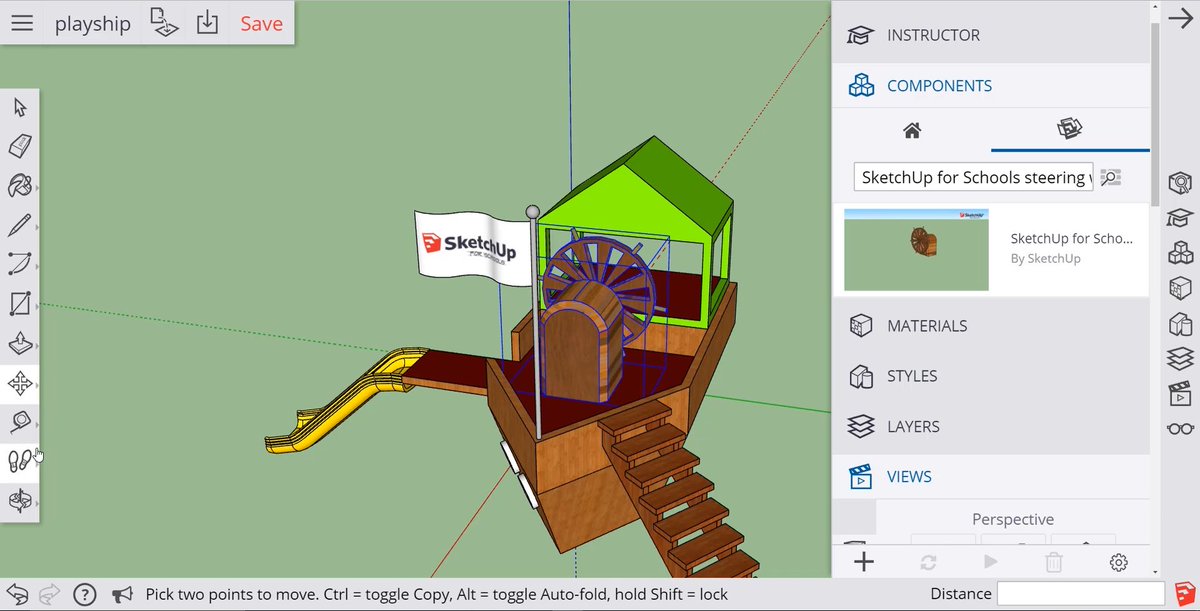This screenshot has width=1200, height=611.
Task: Open Components from right sidebar icon
Action: (x=1181, y=253)
